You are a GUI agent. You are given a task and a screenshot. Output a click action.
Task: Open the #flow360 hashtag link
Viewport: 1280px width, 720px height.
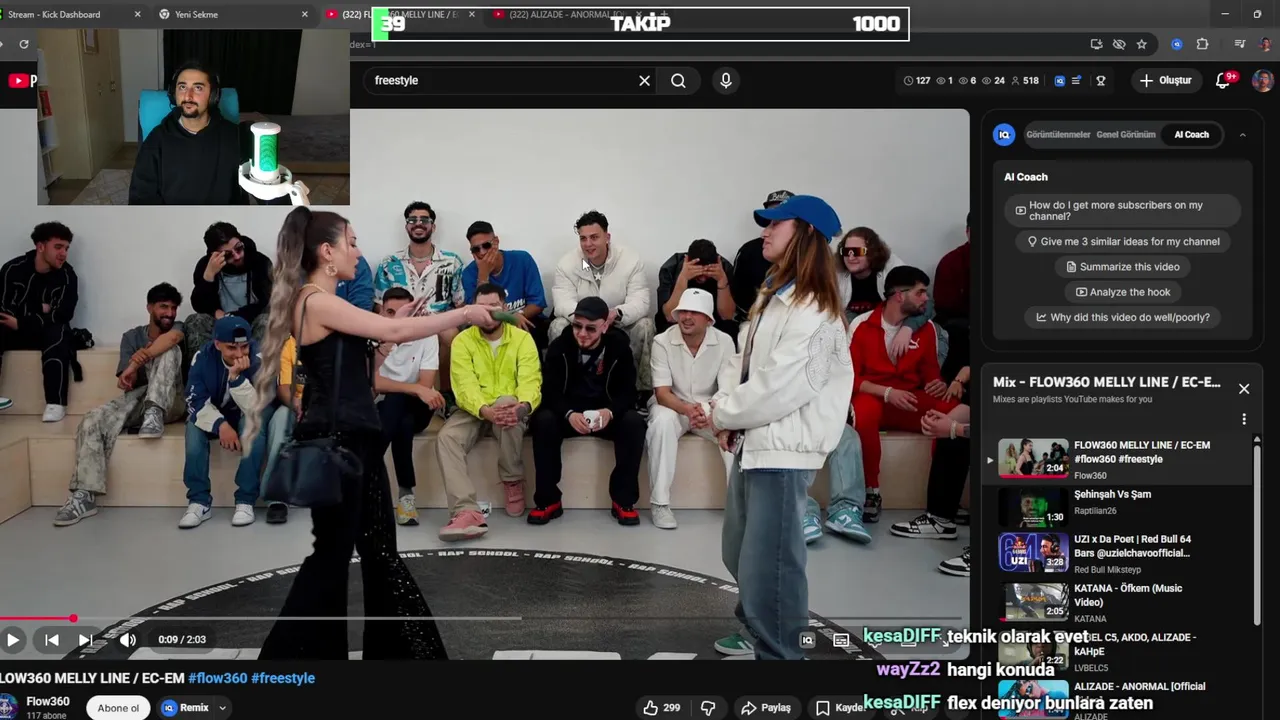217,678
